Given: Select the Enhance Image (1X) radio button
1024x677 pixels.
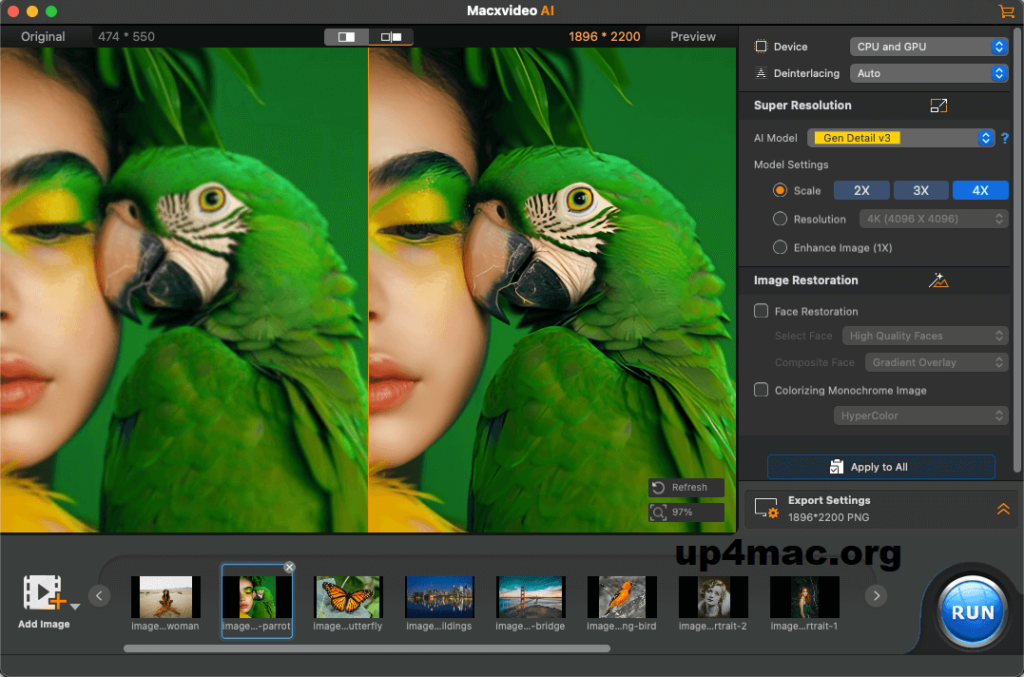Looking at the screenshot, I should 780,247.
